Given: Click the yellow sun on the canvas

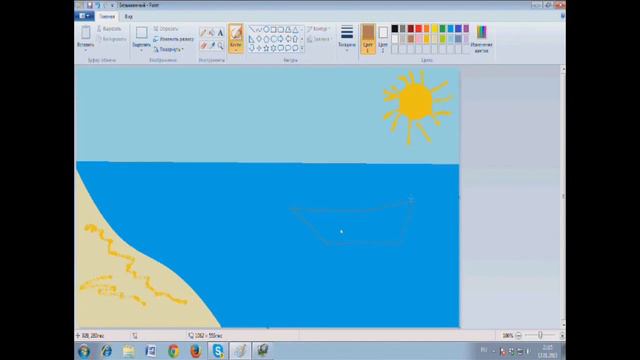Looking at the screenshot, I should point(416,102).
